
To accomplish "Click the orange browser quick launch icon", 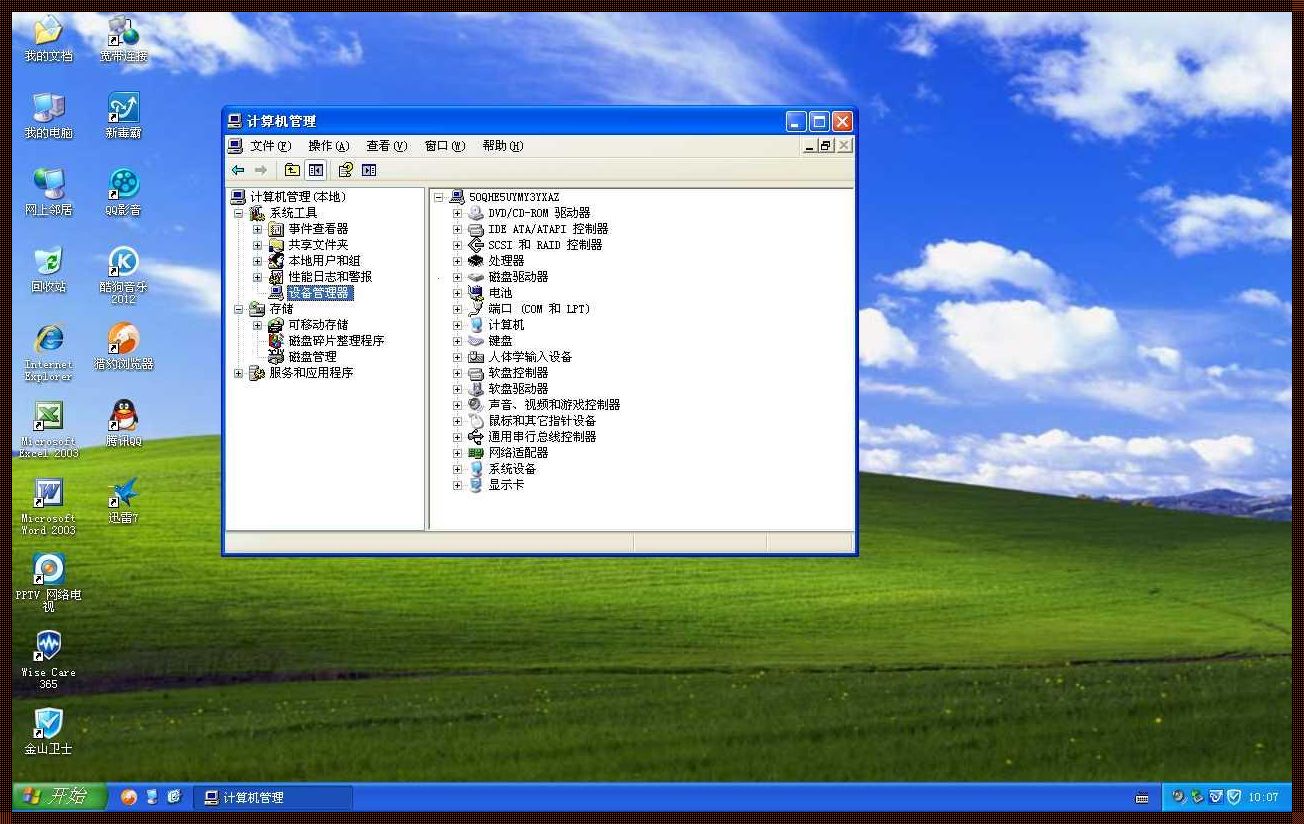I will (129, 797).
